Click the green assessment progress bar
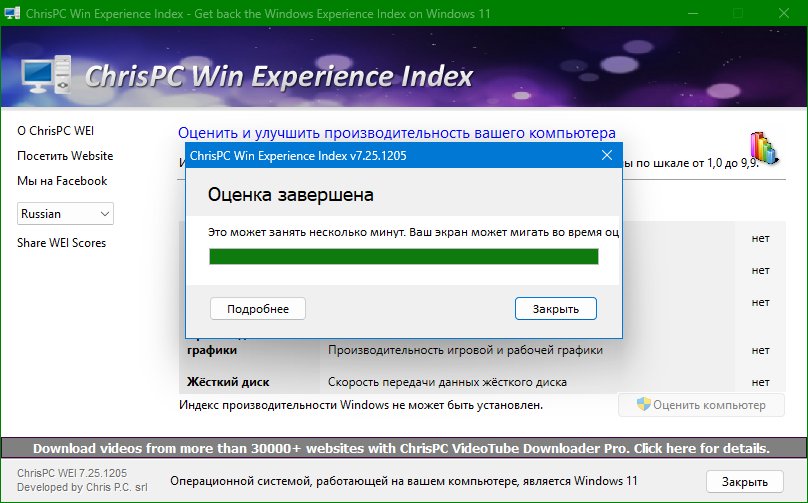 403,257
